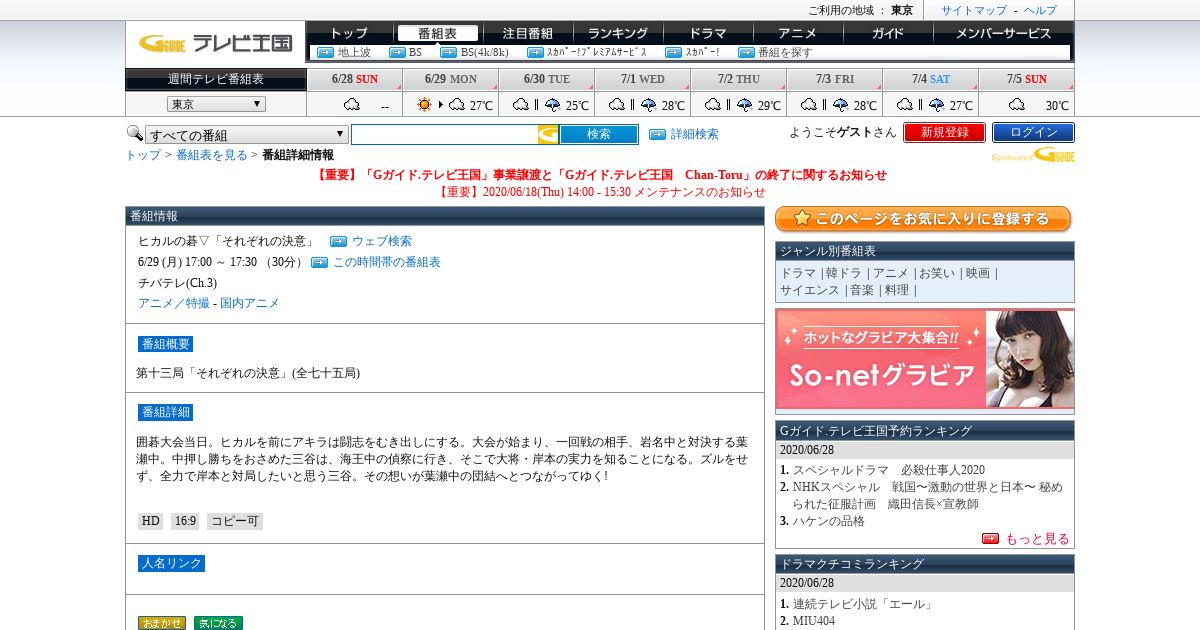The height and width of the screenshot is (630, 1200).
Task: Click the arrow icon before 詳細検索
Action: (x=657, y=134)
